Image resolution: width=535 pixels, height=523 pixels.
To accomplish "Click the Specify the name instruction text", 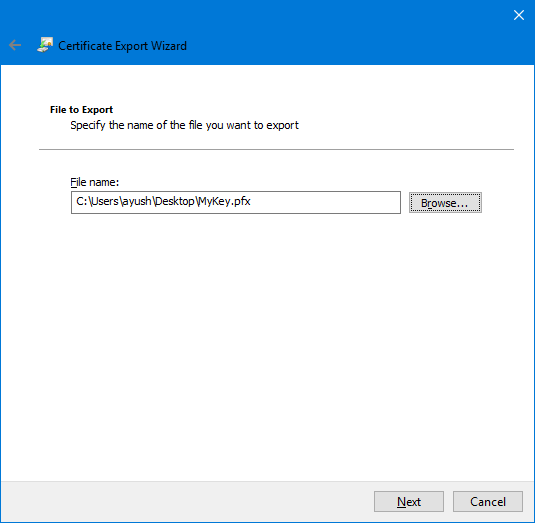I will coord(184,125).
